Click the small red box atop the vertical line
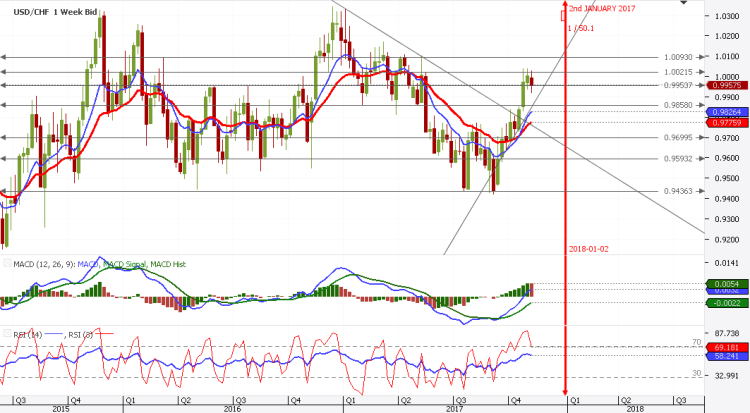The height and width of the screenshot is (413, 750). [x=565, y=14]
